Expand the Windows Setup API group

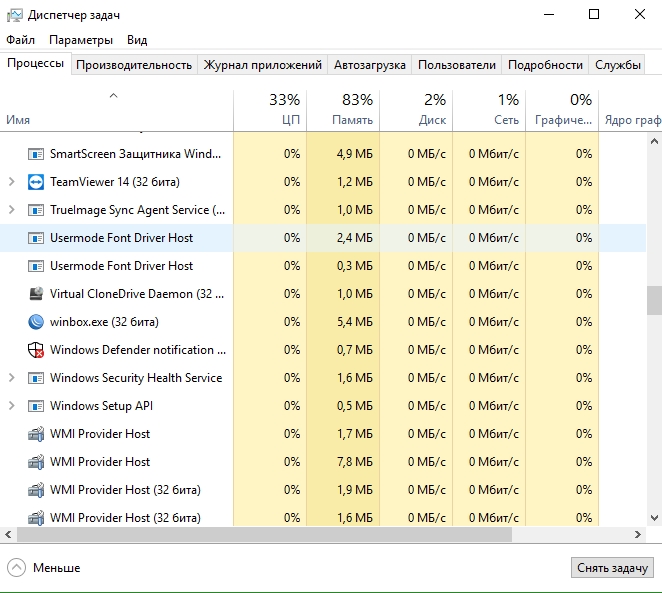pos(12,406)
